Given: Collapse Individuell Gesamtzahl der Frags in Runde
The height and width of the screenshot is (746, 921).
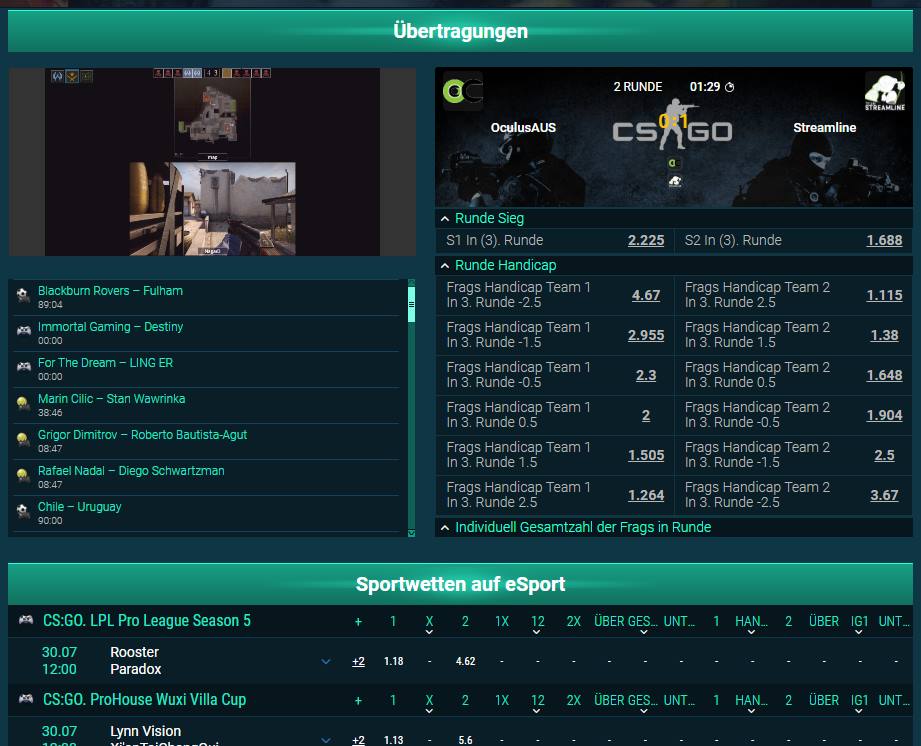Looking at the screenshot, I should 445,527.
